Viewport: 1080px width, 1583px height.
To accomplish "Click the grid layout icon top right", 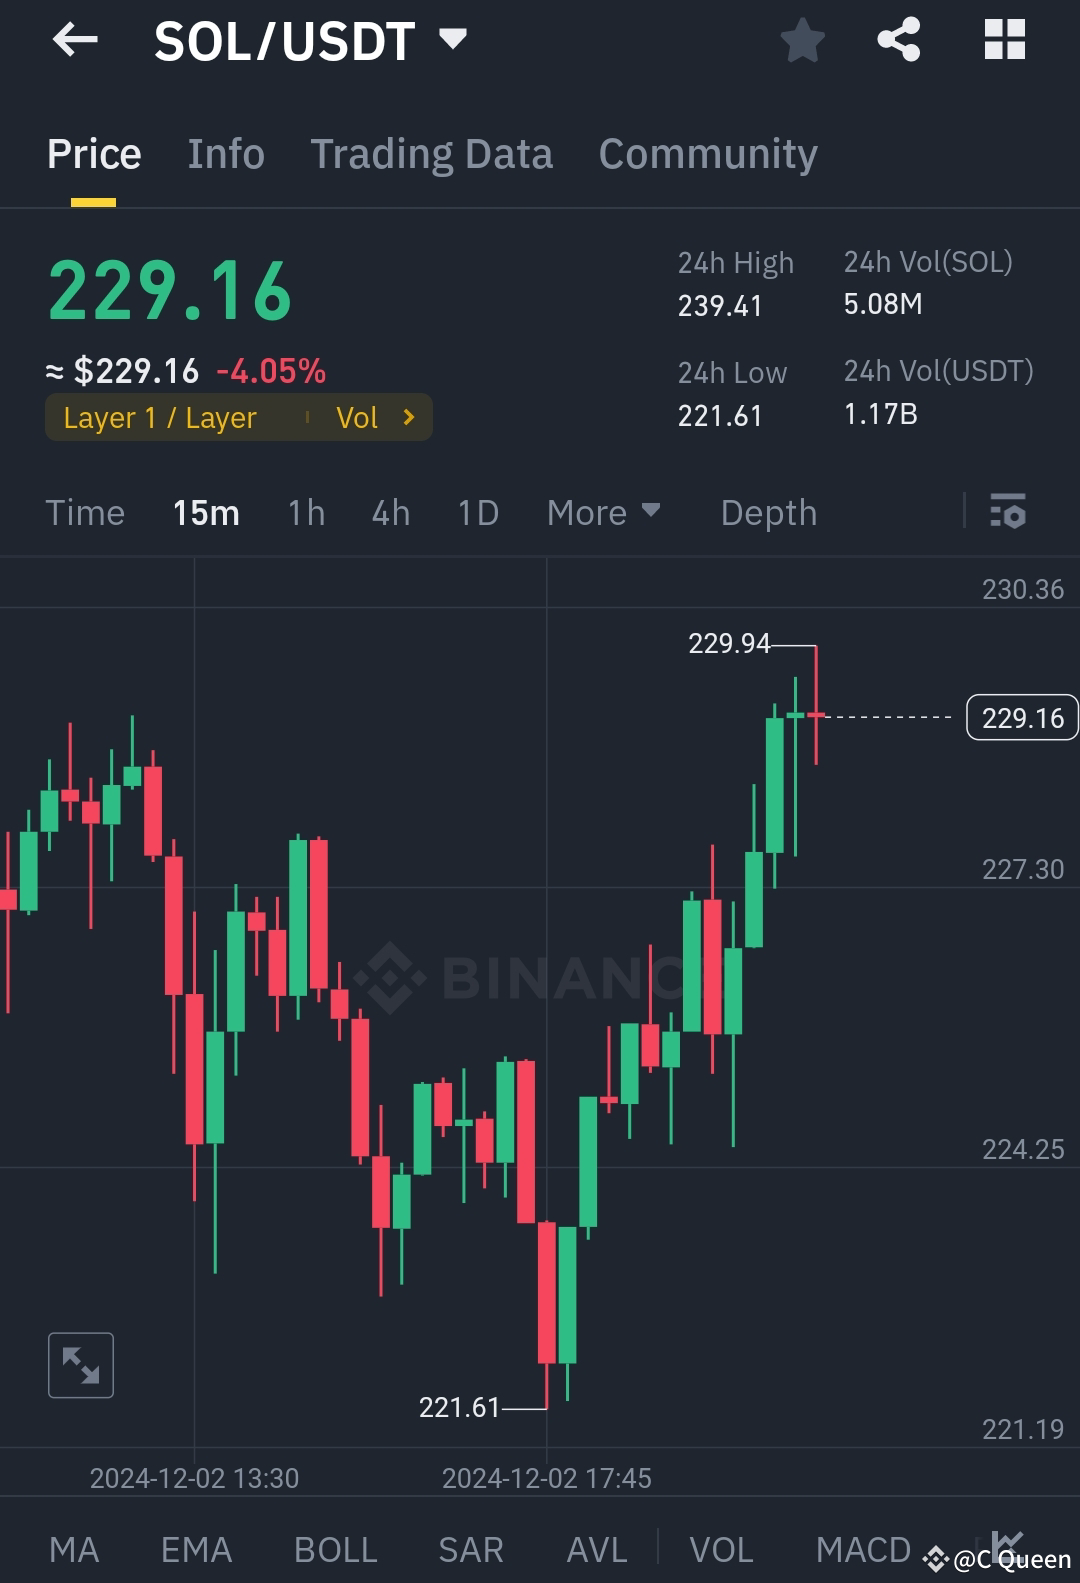I will [x=1004, y=40].
